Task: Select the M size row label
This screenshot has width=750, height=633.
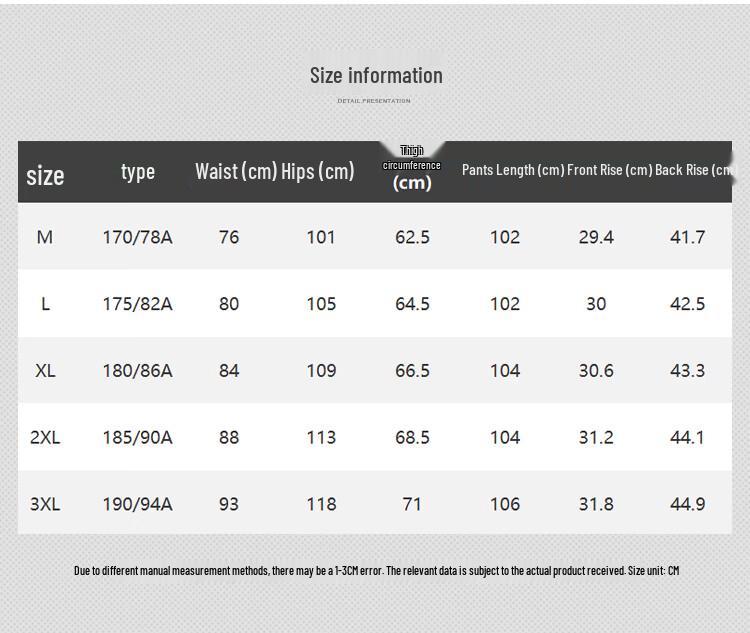Action: point(45,237)
